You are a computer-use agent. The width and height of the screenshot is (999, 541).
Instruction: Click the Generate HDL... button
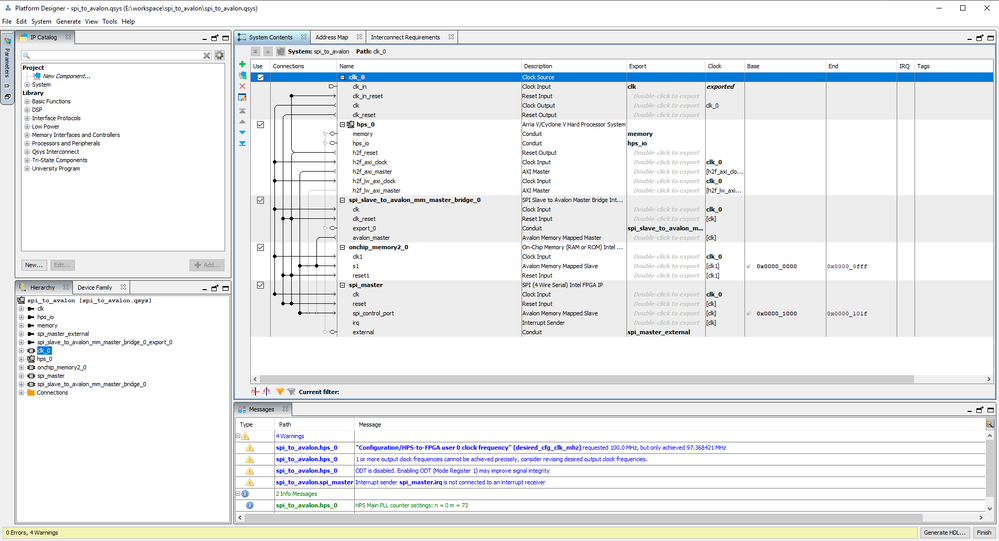[945, 532]
